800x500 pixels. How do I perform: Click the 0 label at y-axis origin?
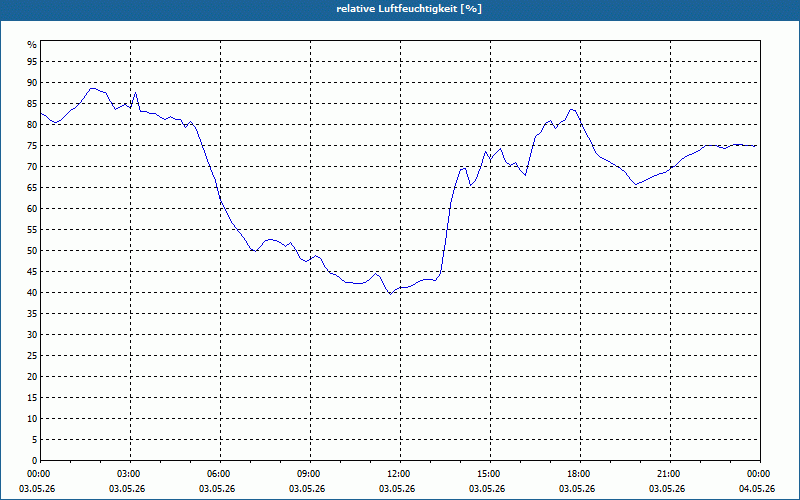[34, 461]
